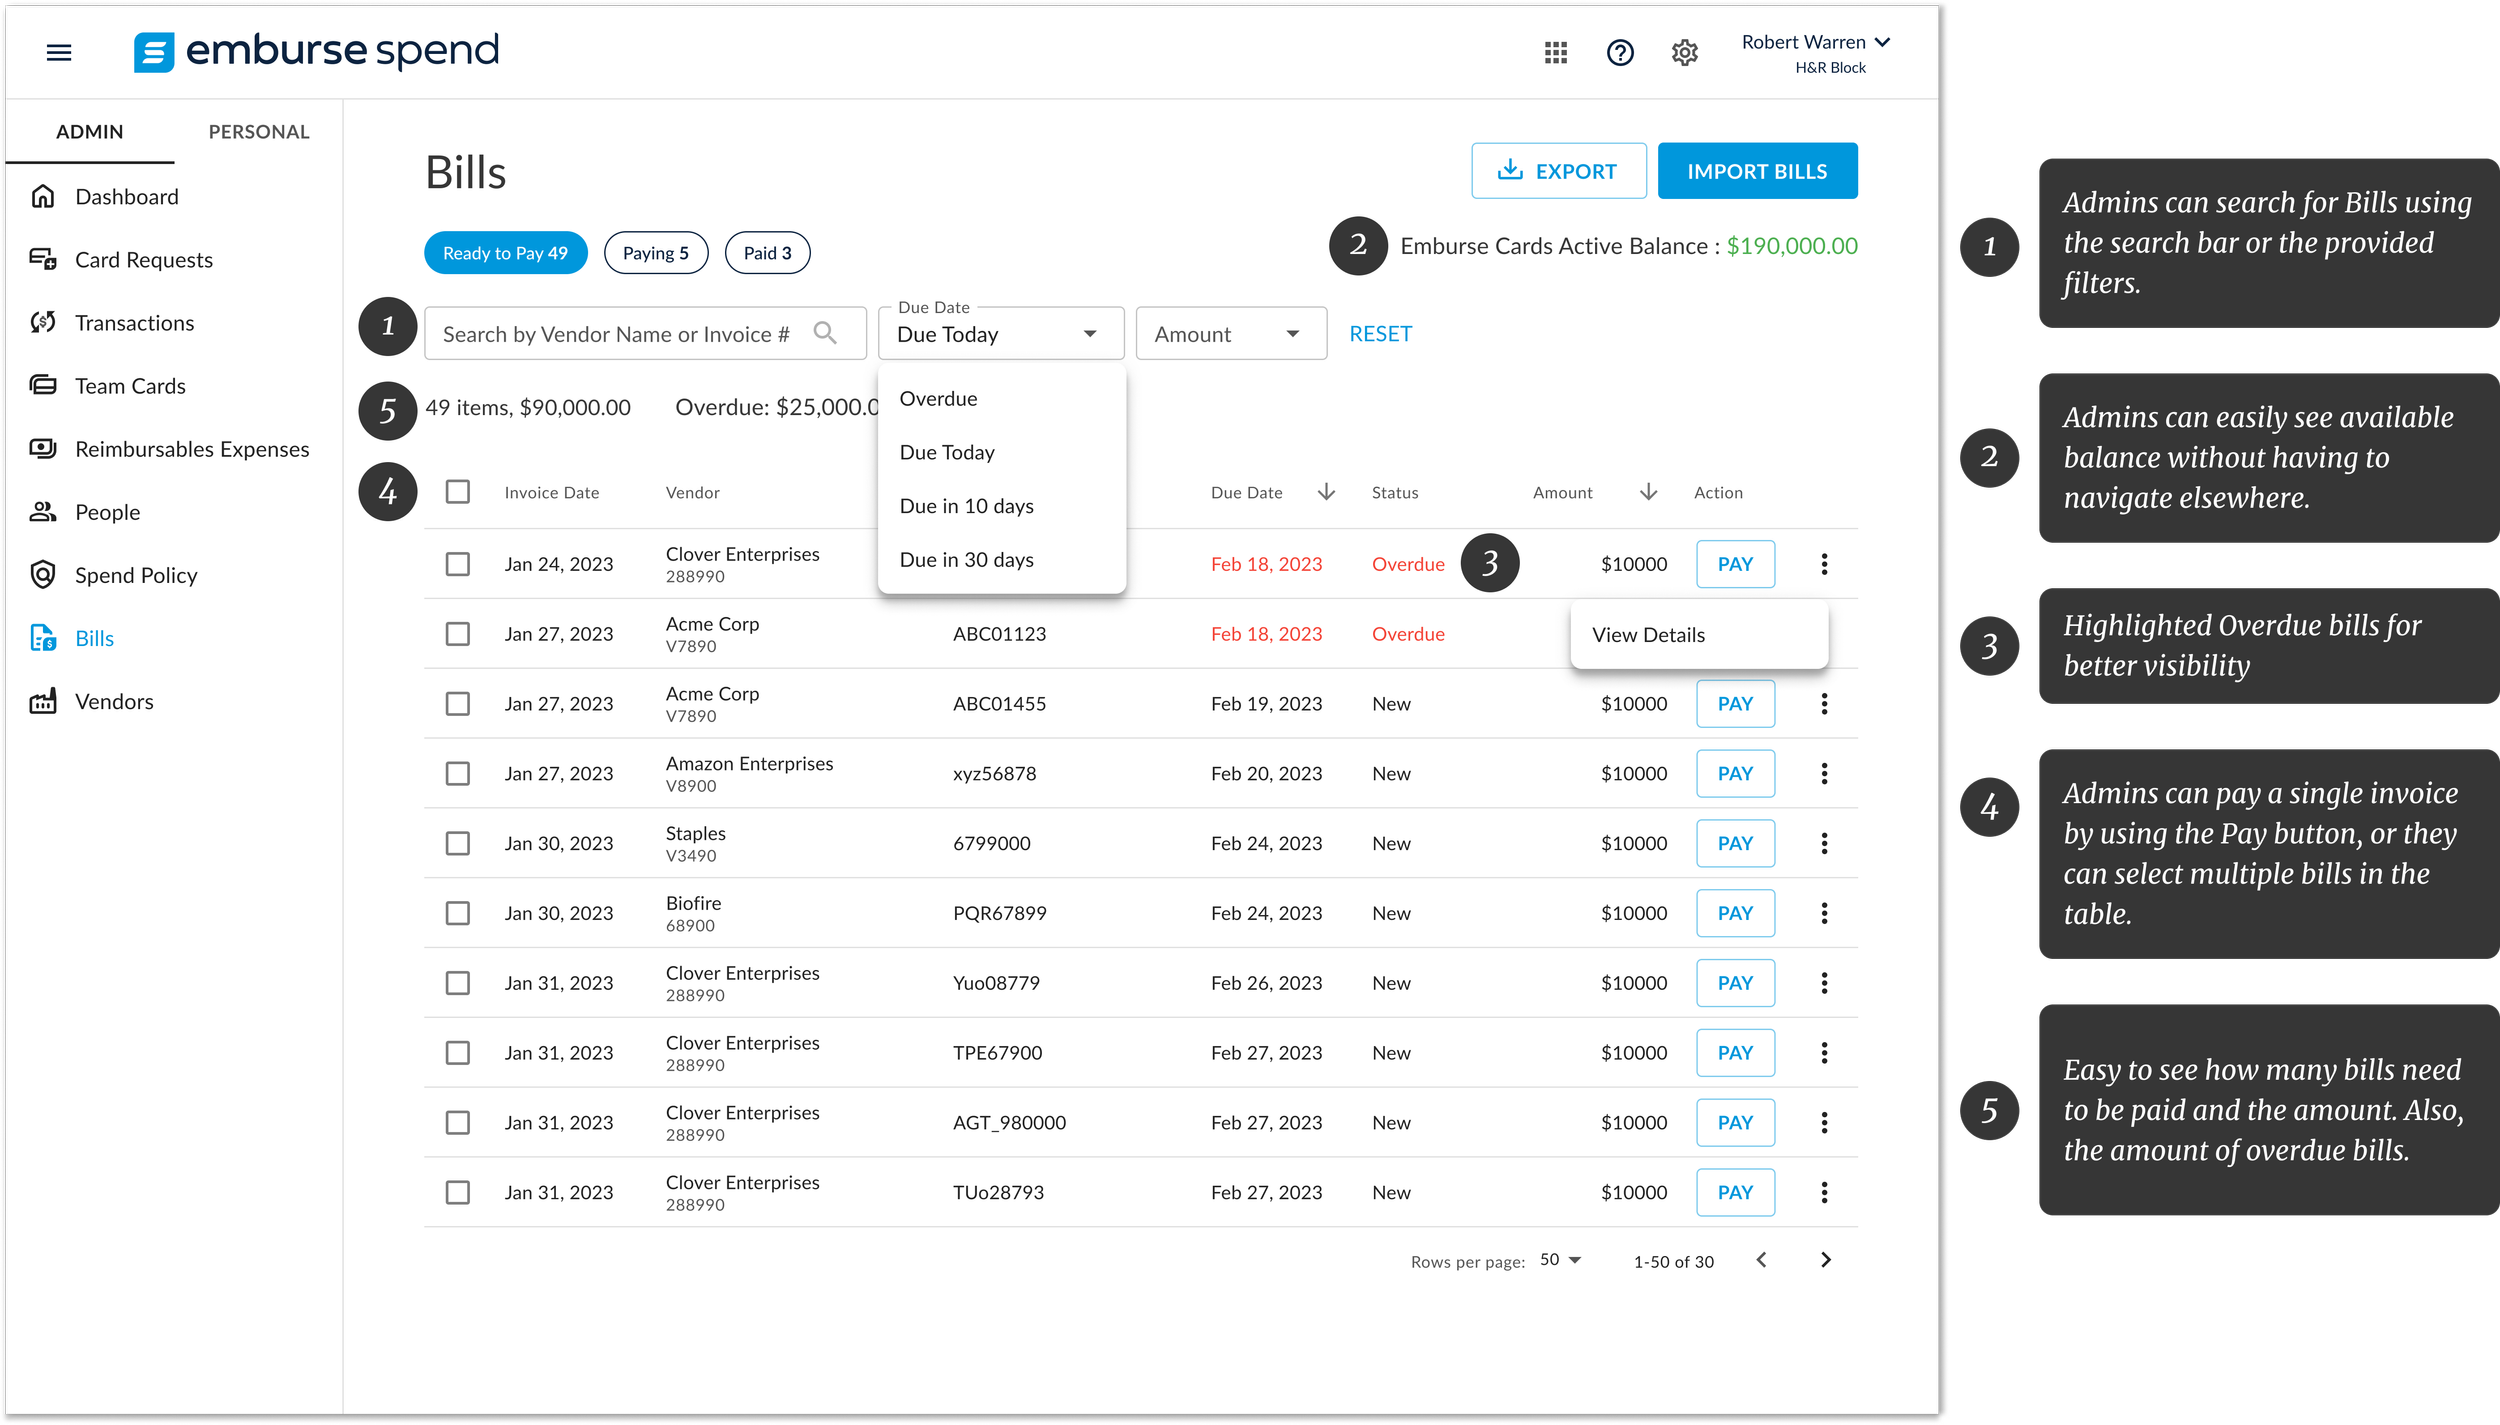Focus the vendor name or invoice search field
The height and width of the screenshot is (1425, 2500).
pos(645,333)
